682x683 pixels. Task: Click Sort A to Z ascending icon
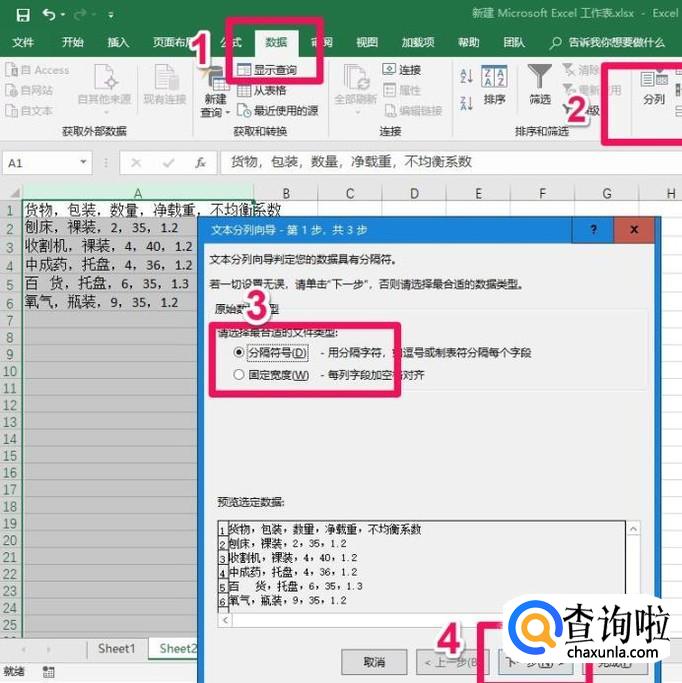point(466,76)
